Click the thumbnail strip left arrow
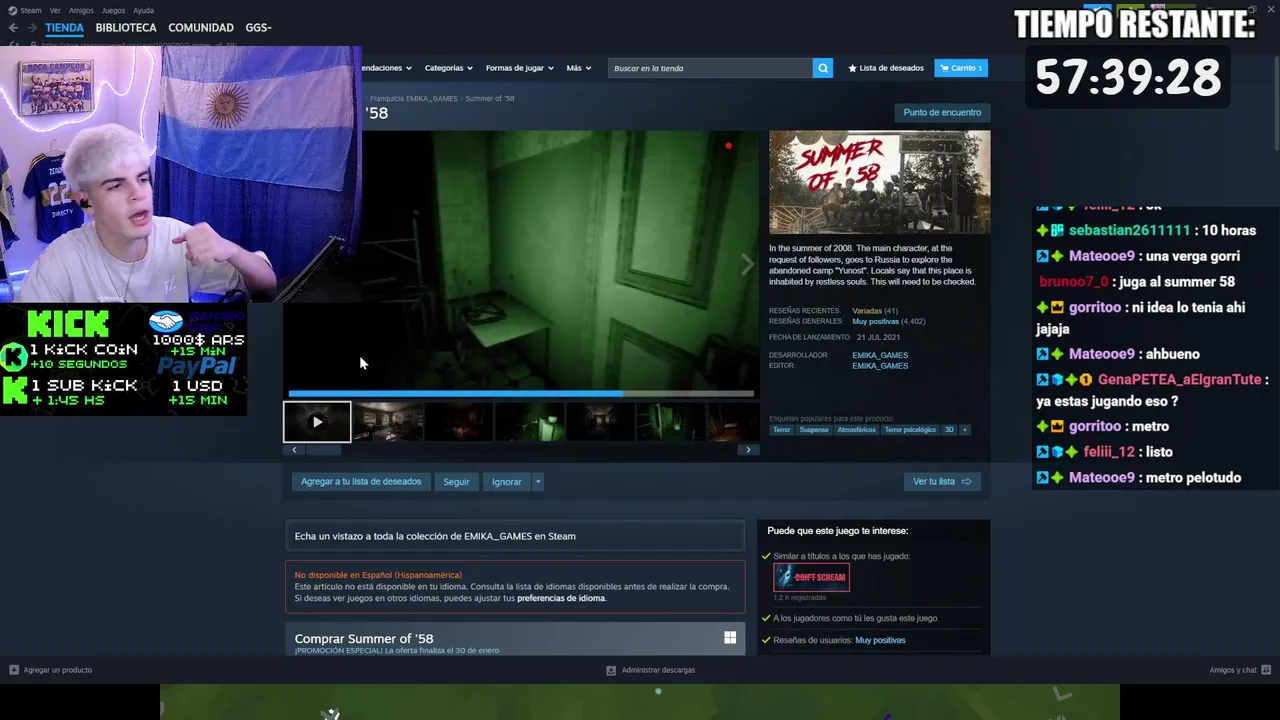The height and width of the screenshot is (720, 1280). point(294,450)
